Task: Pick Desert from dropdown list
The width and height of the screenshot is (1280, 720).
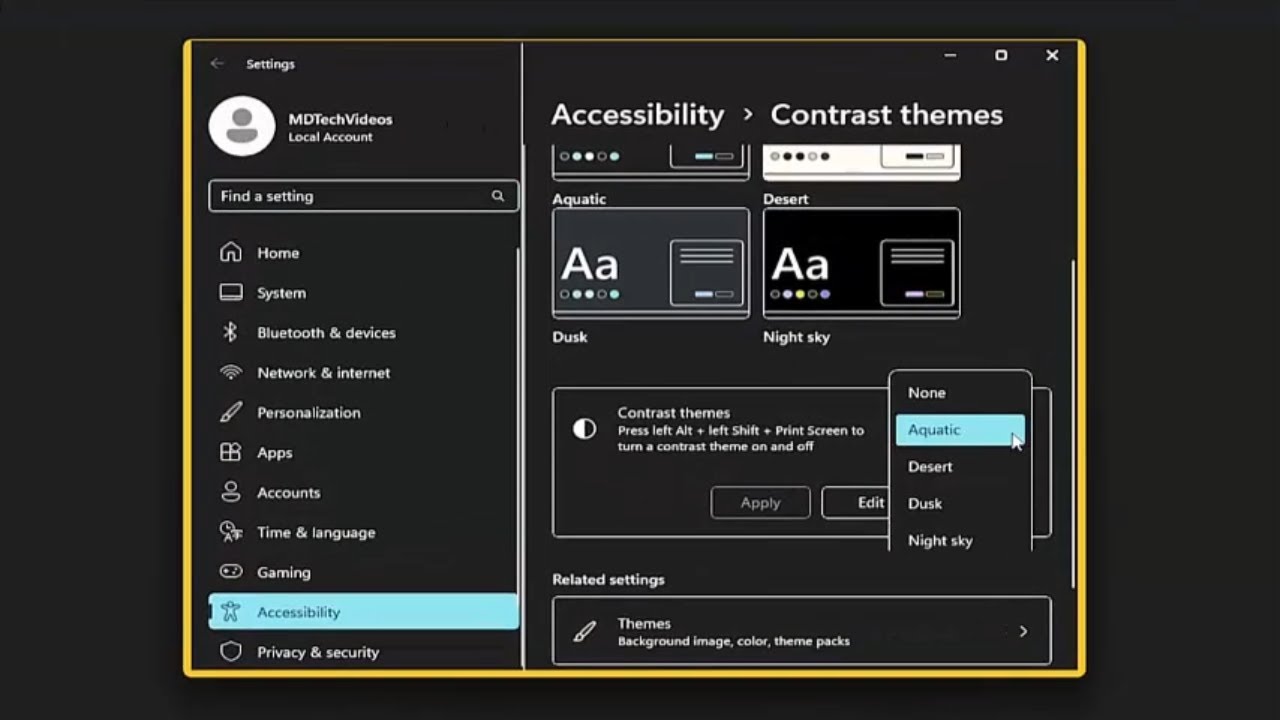Action: point(960,467)
